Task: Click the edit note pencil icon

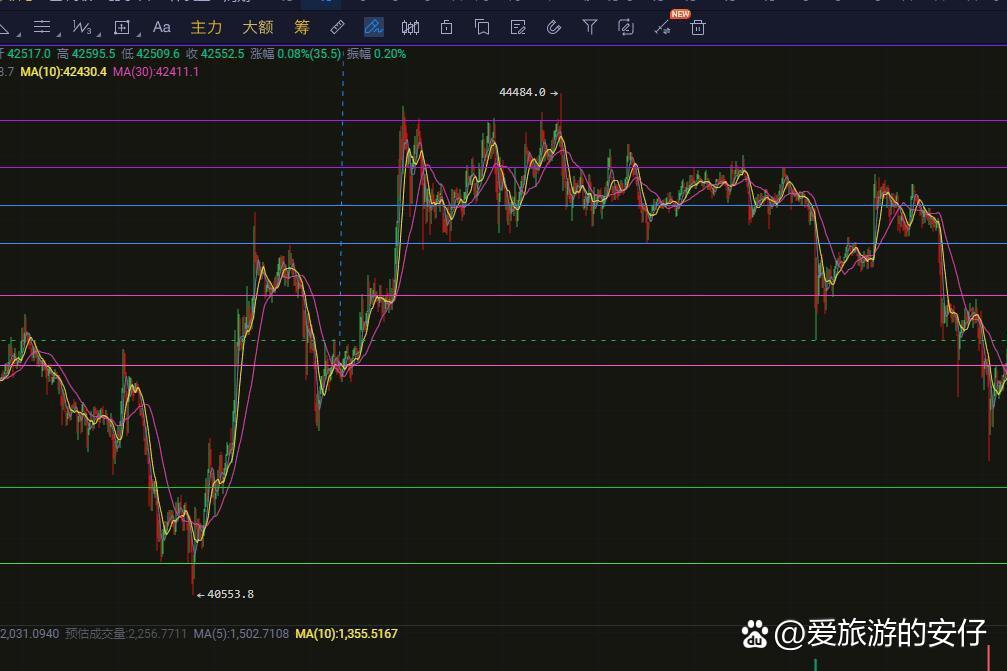Action: 518,27
